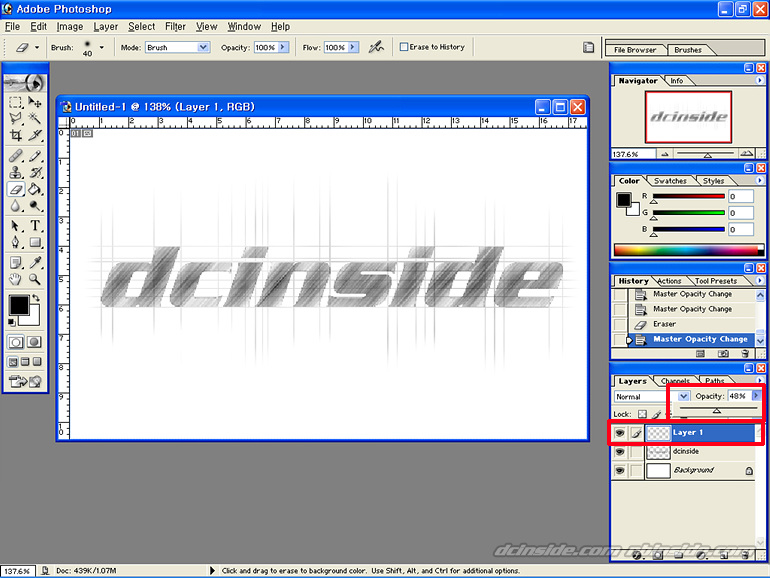Switch to the Channels tab
770x578 pixels.
pyautogui.click(x=675, y=381)
